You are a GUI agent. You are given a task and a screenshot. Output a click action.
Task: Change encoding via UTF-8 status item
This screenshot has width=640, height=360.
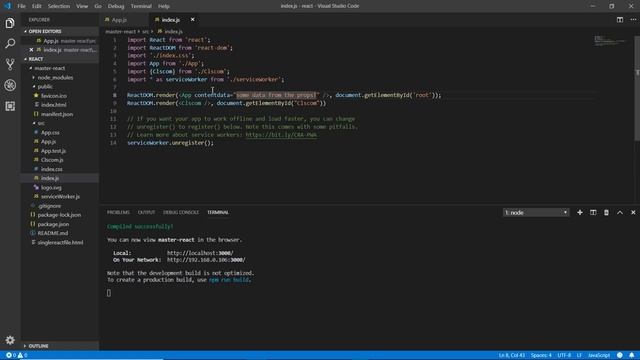pyautogui.click(x=564, y=356)
